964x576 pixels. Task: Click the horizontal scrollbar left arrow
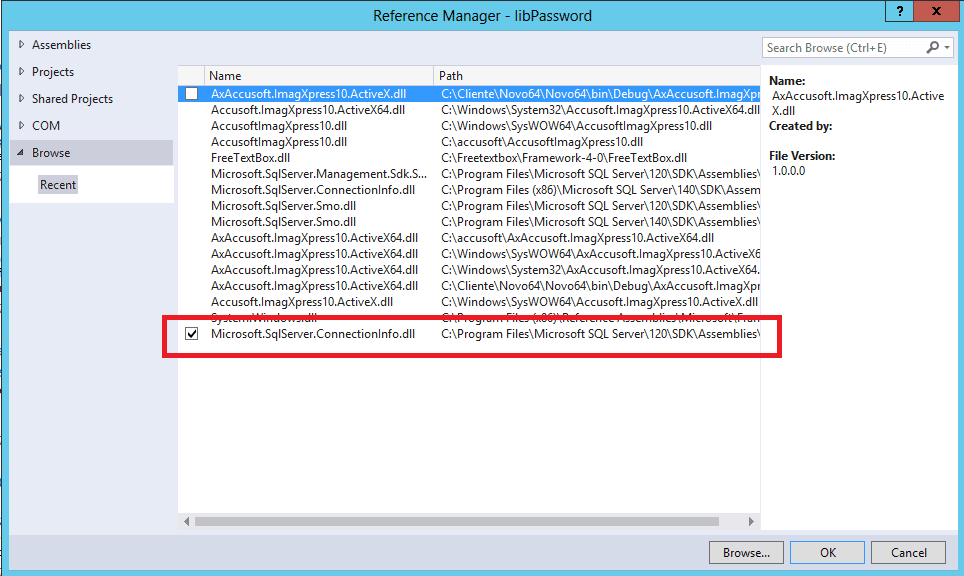(186, 521)
